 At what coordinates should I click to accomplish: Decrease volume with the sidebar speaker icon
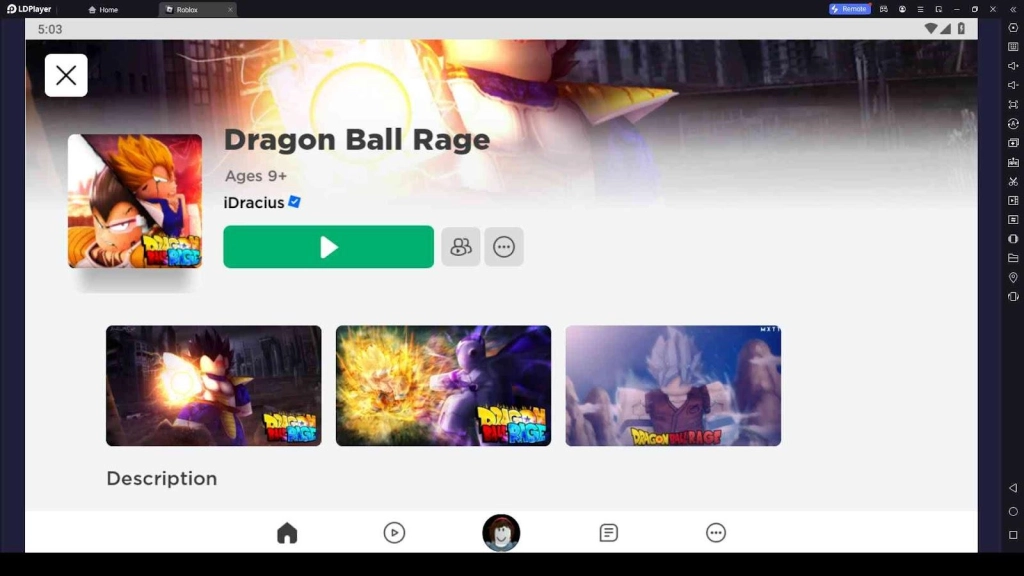pos(1013,85)
